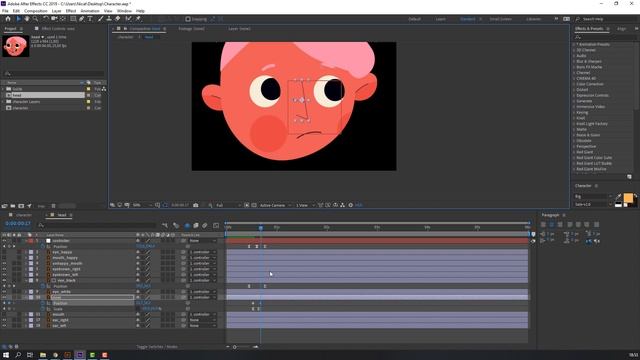640x360 pixels.
Task: Take a snapshot with the camera icon
Action: click(x=196, y=205)
